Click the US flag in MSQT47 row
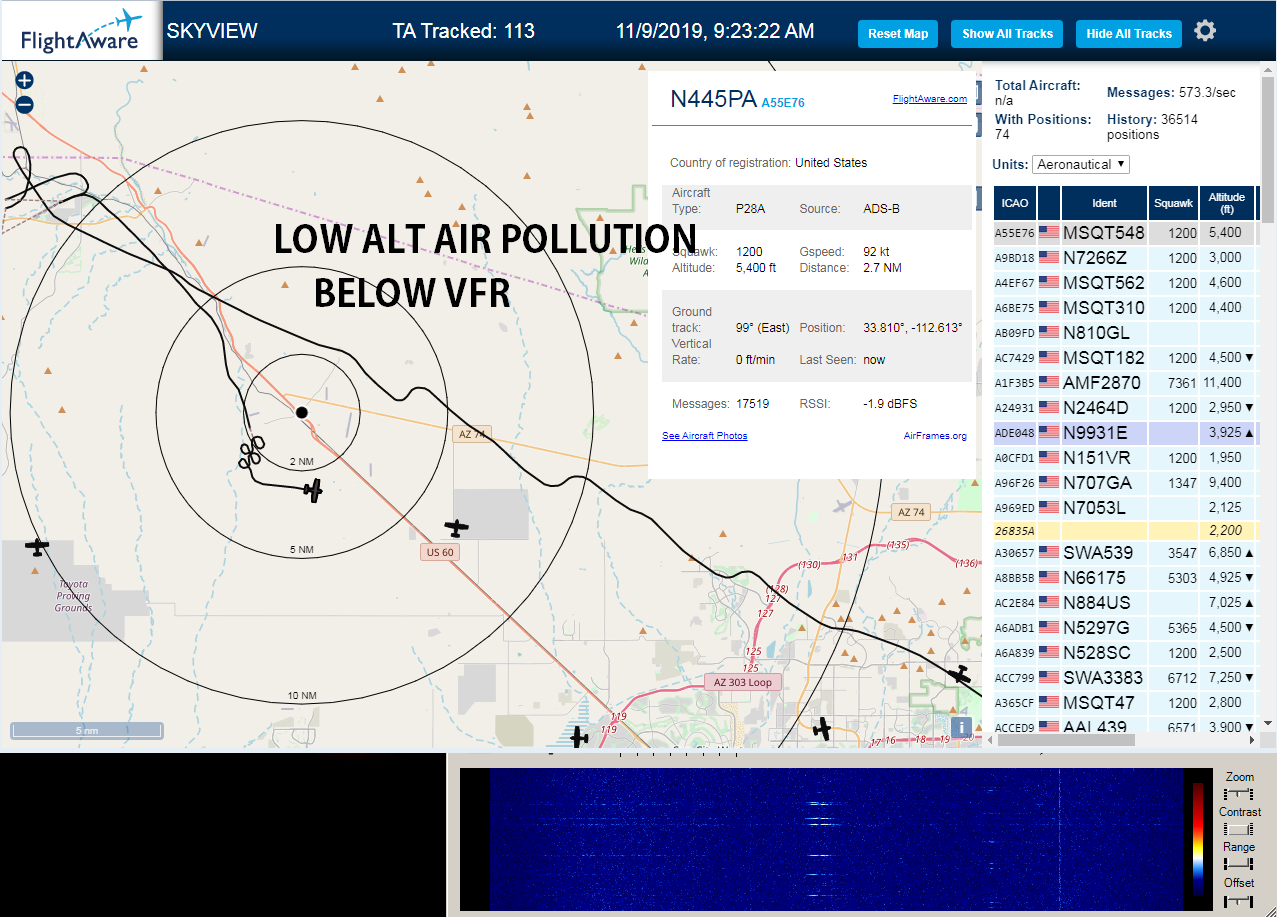 [1049, 703]
